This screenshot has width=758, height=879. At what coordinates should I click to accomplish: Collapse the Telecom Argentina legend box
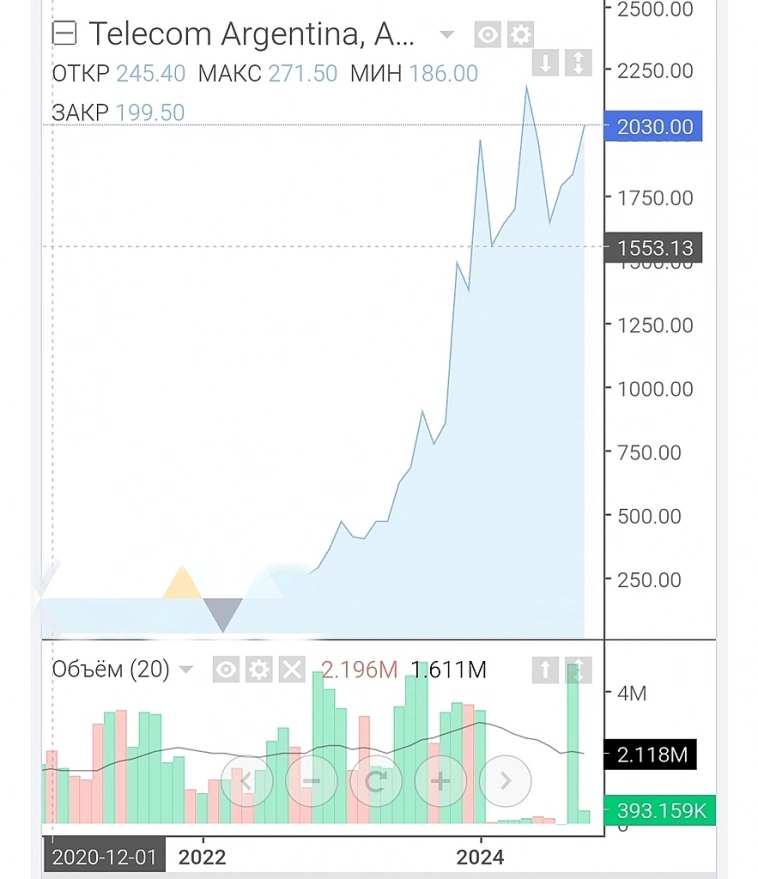(64, 35)
